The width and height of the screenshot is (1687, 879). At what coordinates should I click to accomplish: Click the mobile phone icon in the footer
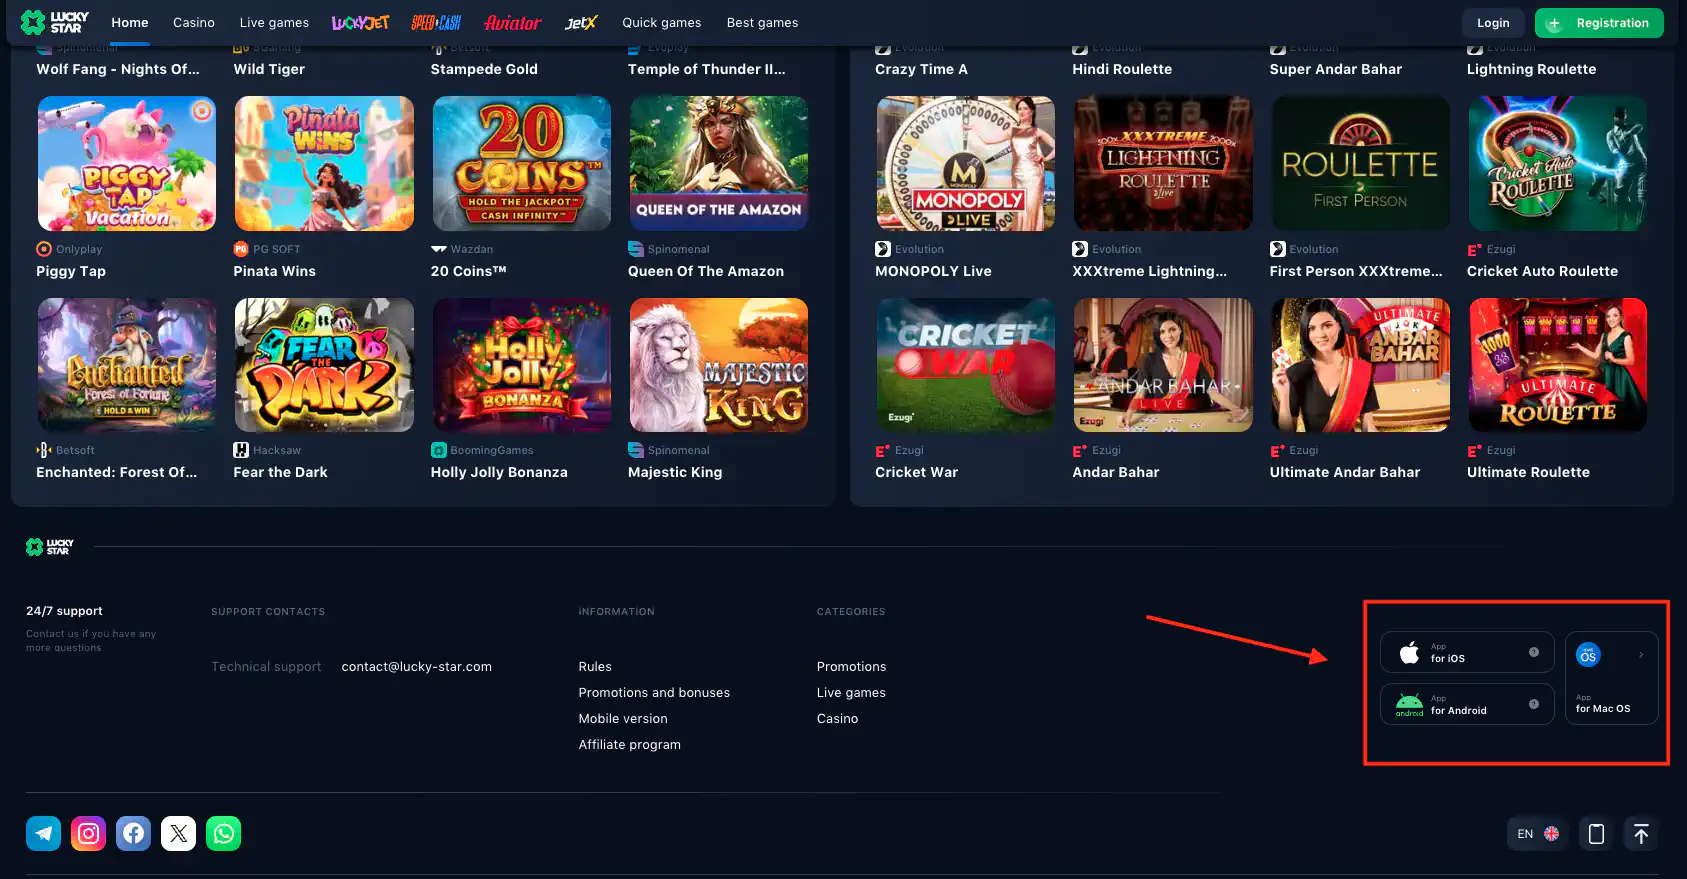1596,834
